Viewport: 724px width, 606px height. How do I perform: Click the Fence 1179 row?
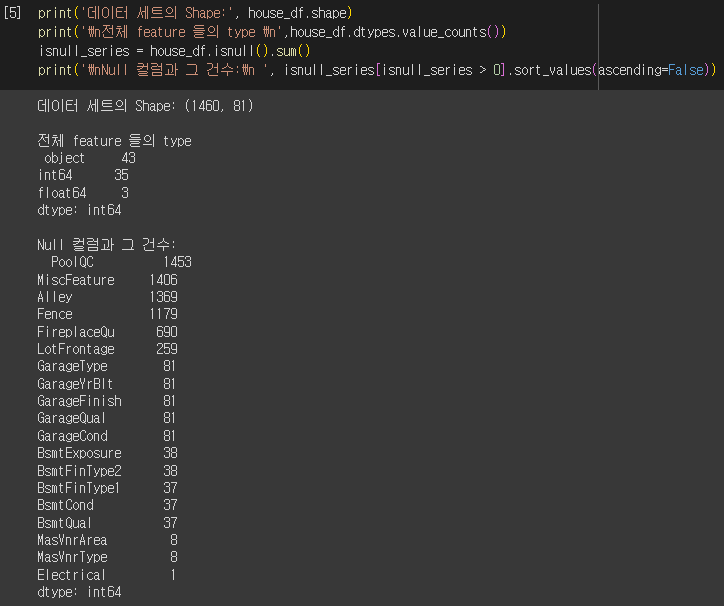[108, 314]
